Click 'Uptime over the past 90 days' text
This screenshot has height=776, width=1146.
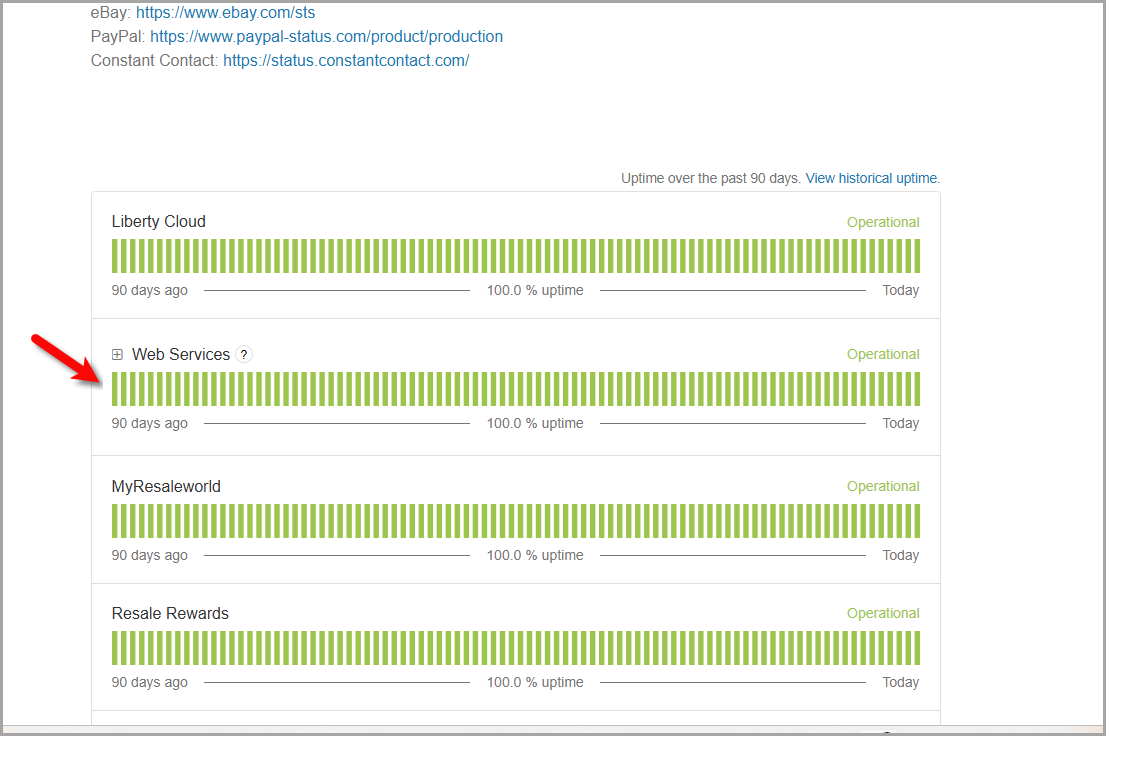click(x=710, y=178)
